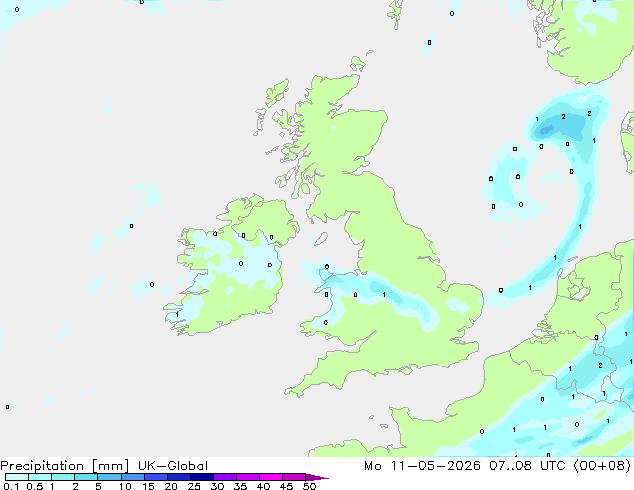This screenshot has width=634, height=490.
Task: Select the 35–40 mm legend color swatch
Action: 247,477
